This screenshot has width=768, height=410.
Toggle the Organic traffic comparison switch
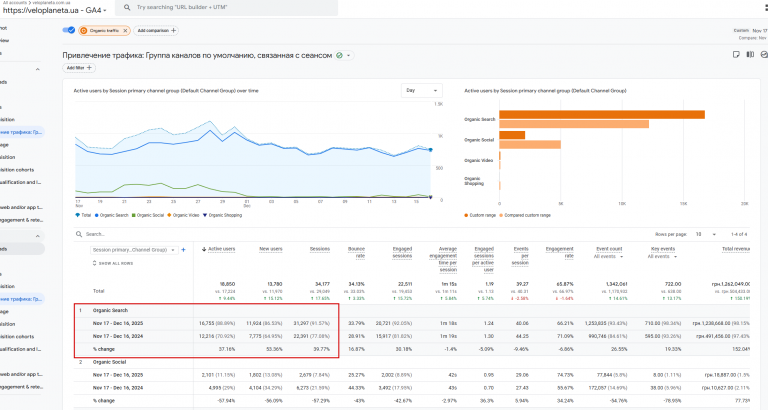coord(69,31)
